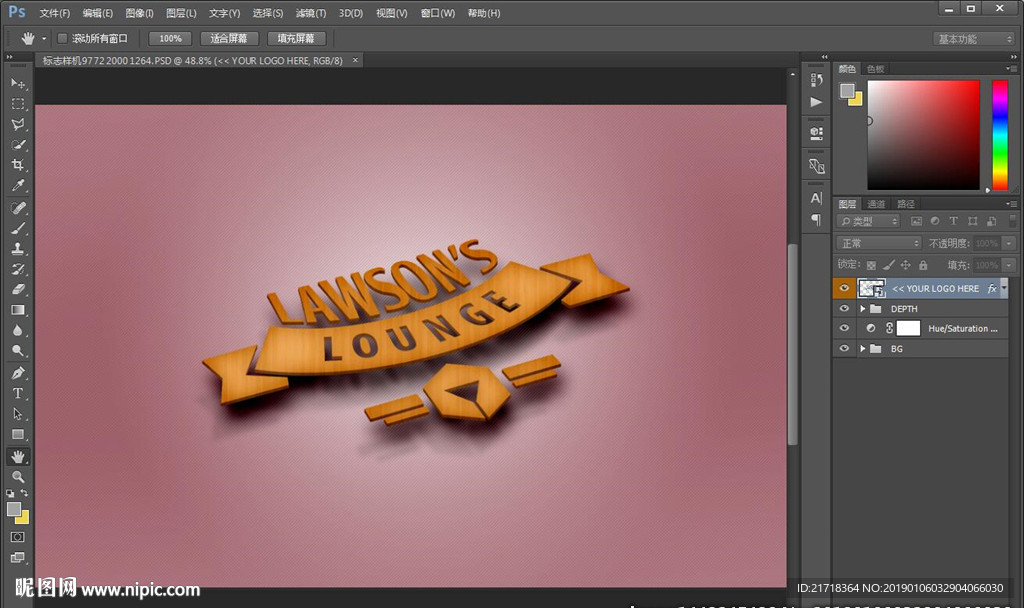Open the 窗口(W) menu
This screenshot has width=1024, height=608.
click(438, 13)
